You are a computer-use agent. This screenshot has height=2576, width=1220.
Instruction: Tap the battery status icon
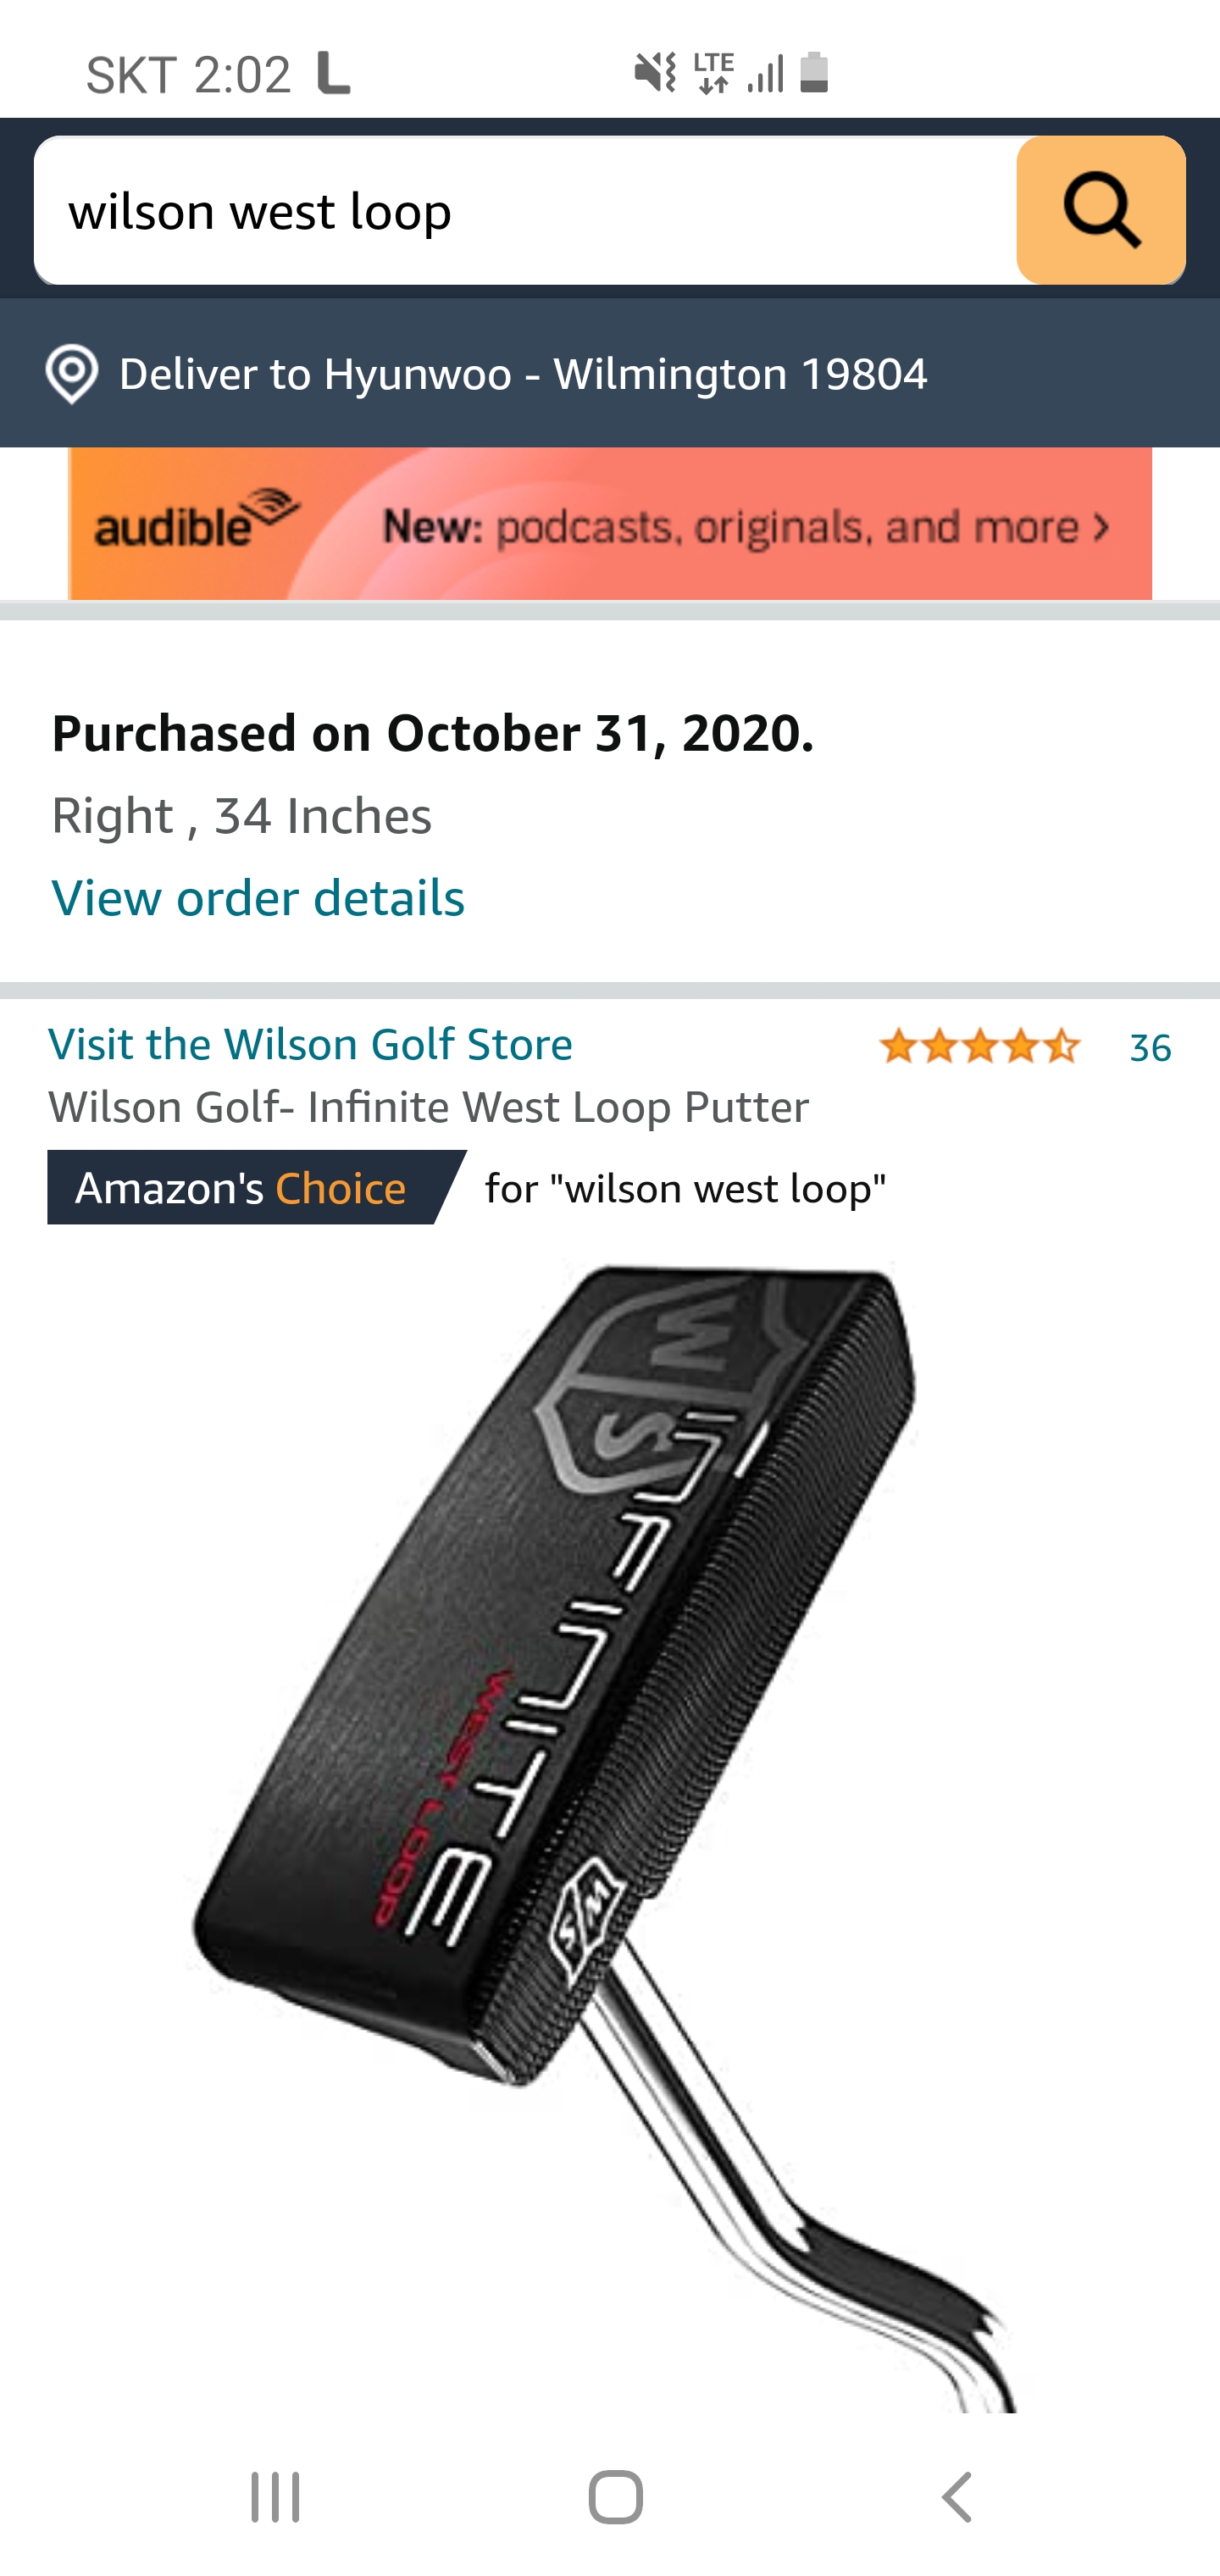click(814, 73)
